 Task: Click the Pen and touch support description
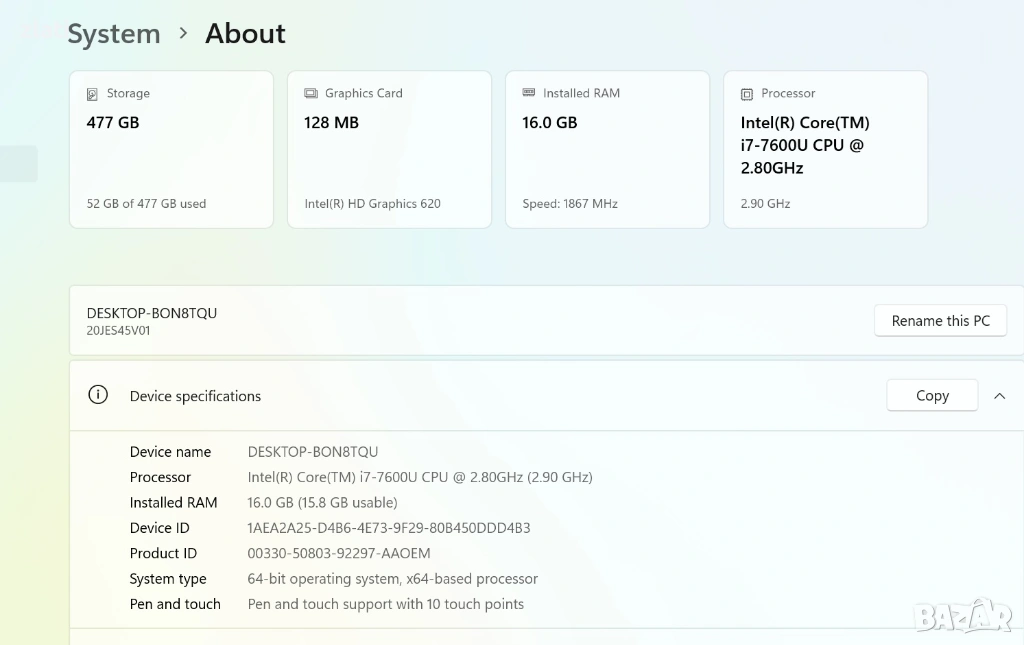tap(385, 604)
